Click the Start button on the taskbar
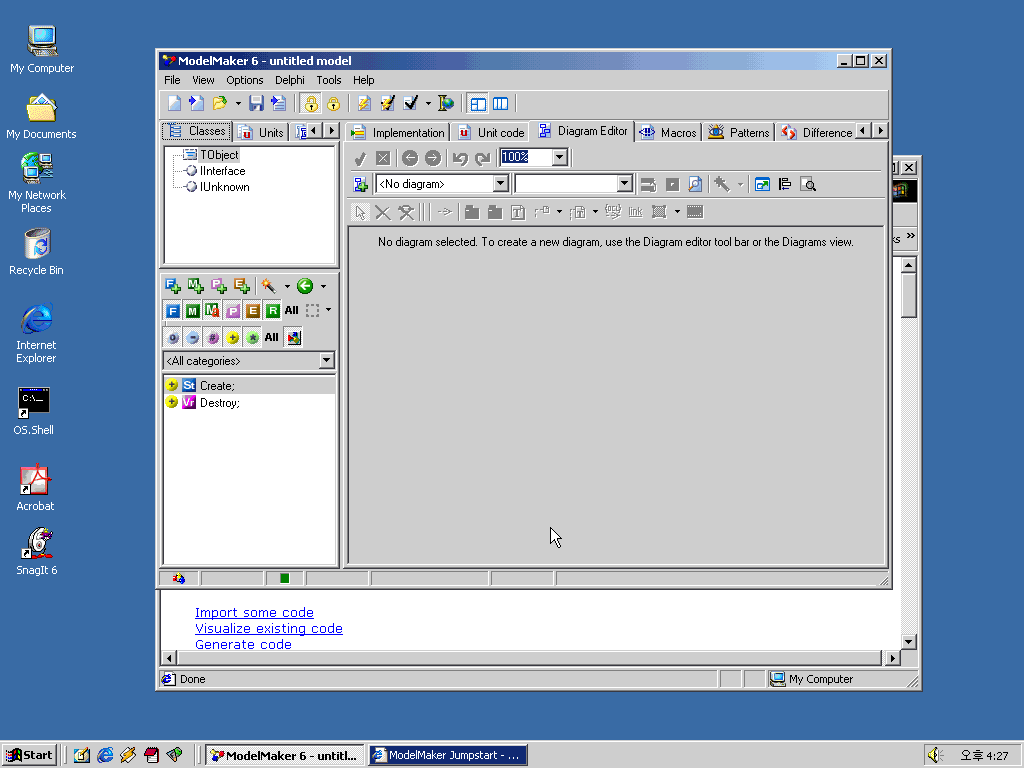Screen dimensions: 1024x768 pos(30,755)
